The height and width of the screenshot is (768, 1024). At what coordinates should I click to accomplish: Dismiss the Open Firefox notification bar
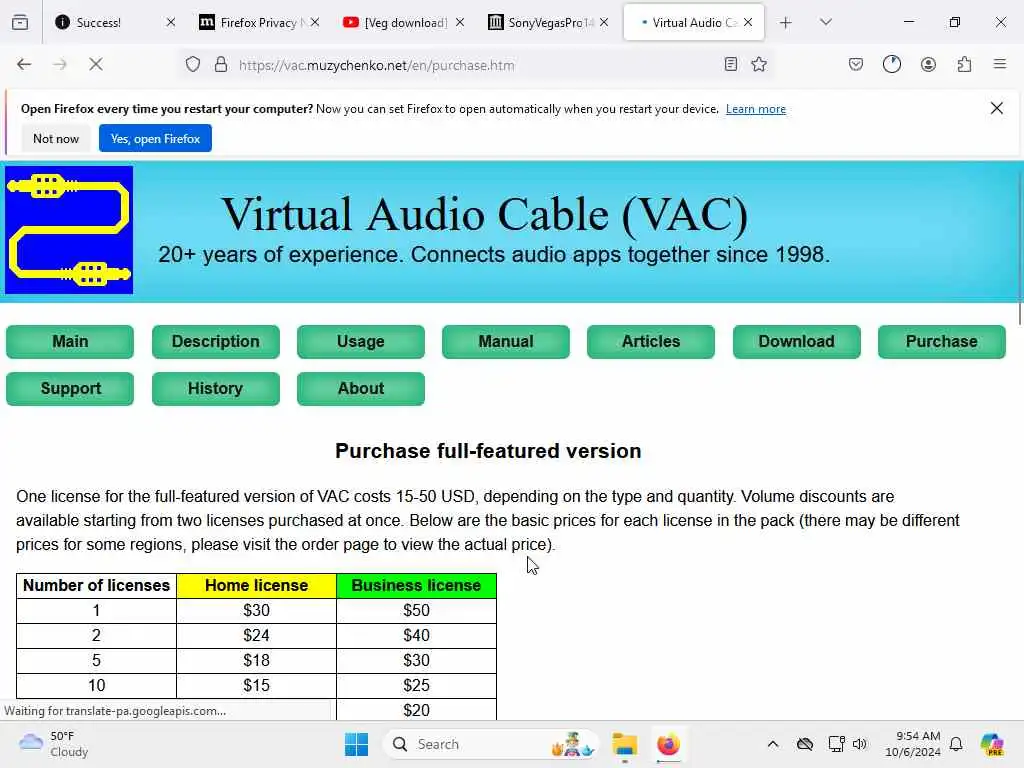pyautogui.click(x=997, y=108)
